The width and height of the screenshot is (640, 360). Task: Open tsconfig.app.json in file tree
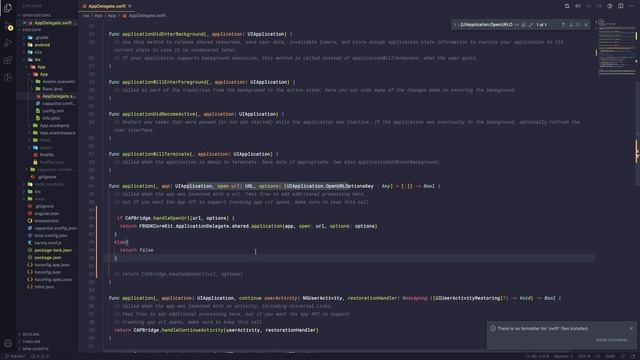coord(52,265)
